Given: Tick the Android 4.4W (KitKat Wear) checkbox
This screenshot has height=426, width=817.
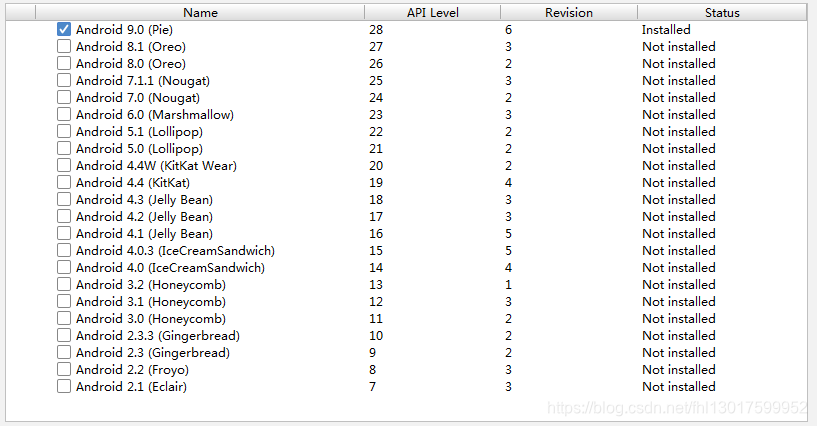Looking at the screenshot, I should pyautogui.click(x=64, y=166).
